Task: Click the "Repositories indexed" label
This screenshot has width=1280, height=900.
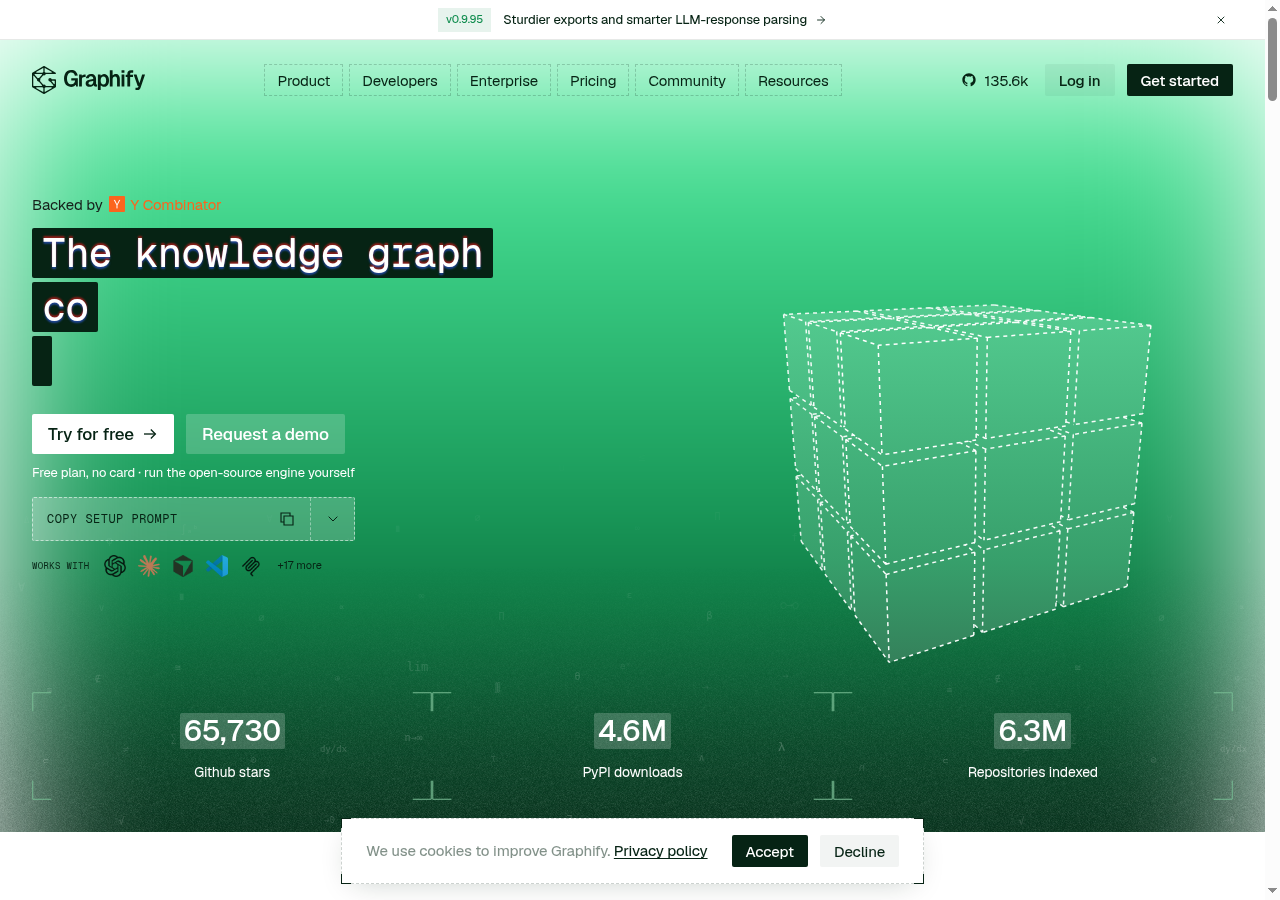Action: 1033,772
